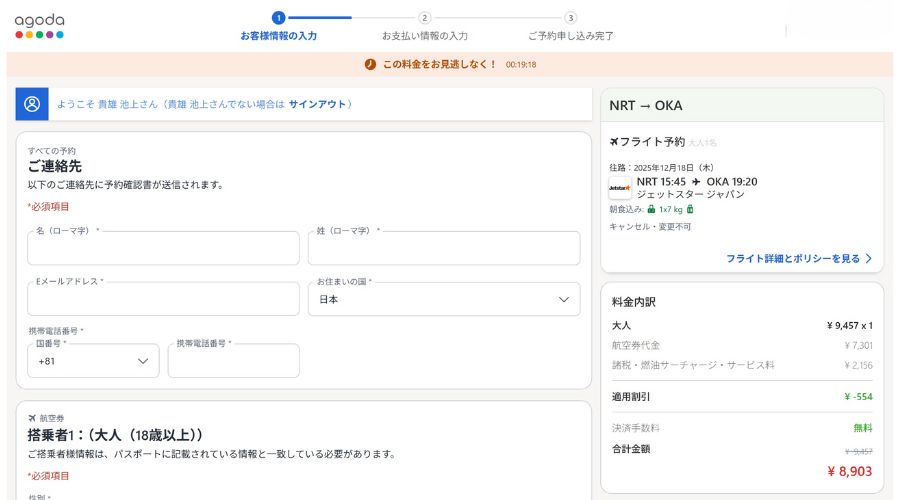Click the NRT → OKA header

pyautogui.click(x=646, y=106)
